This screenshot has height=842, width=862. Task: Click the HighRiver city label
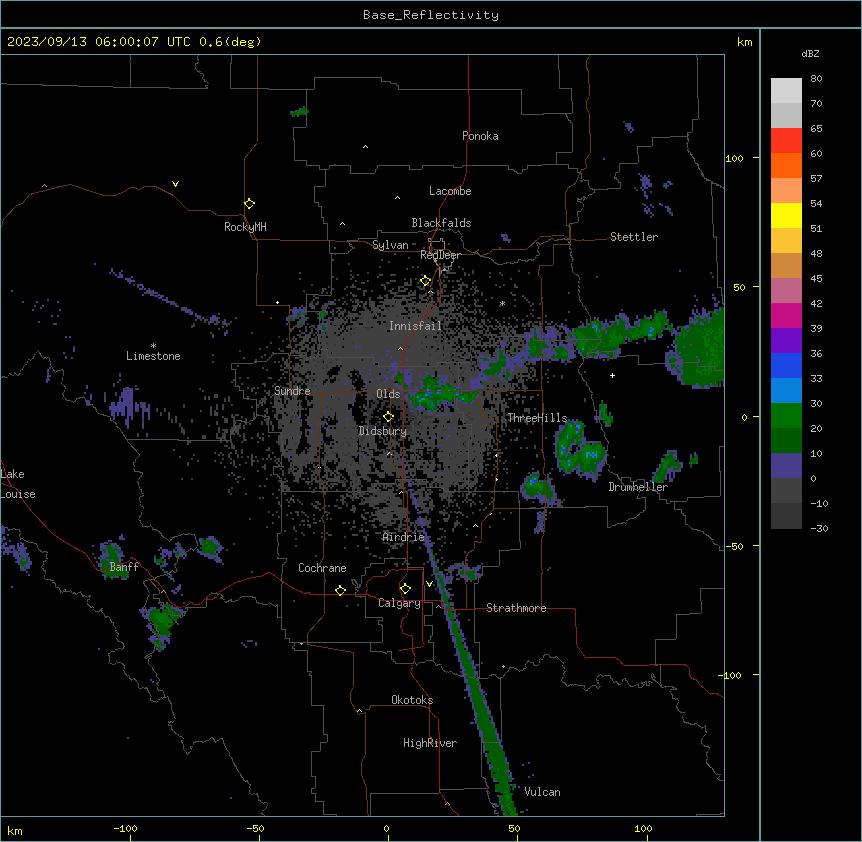pyautogui.click(x=430, y=743)
